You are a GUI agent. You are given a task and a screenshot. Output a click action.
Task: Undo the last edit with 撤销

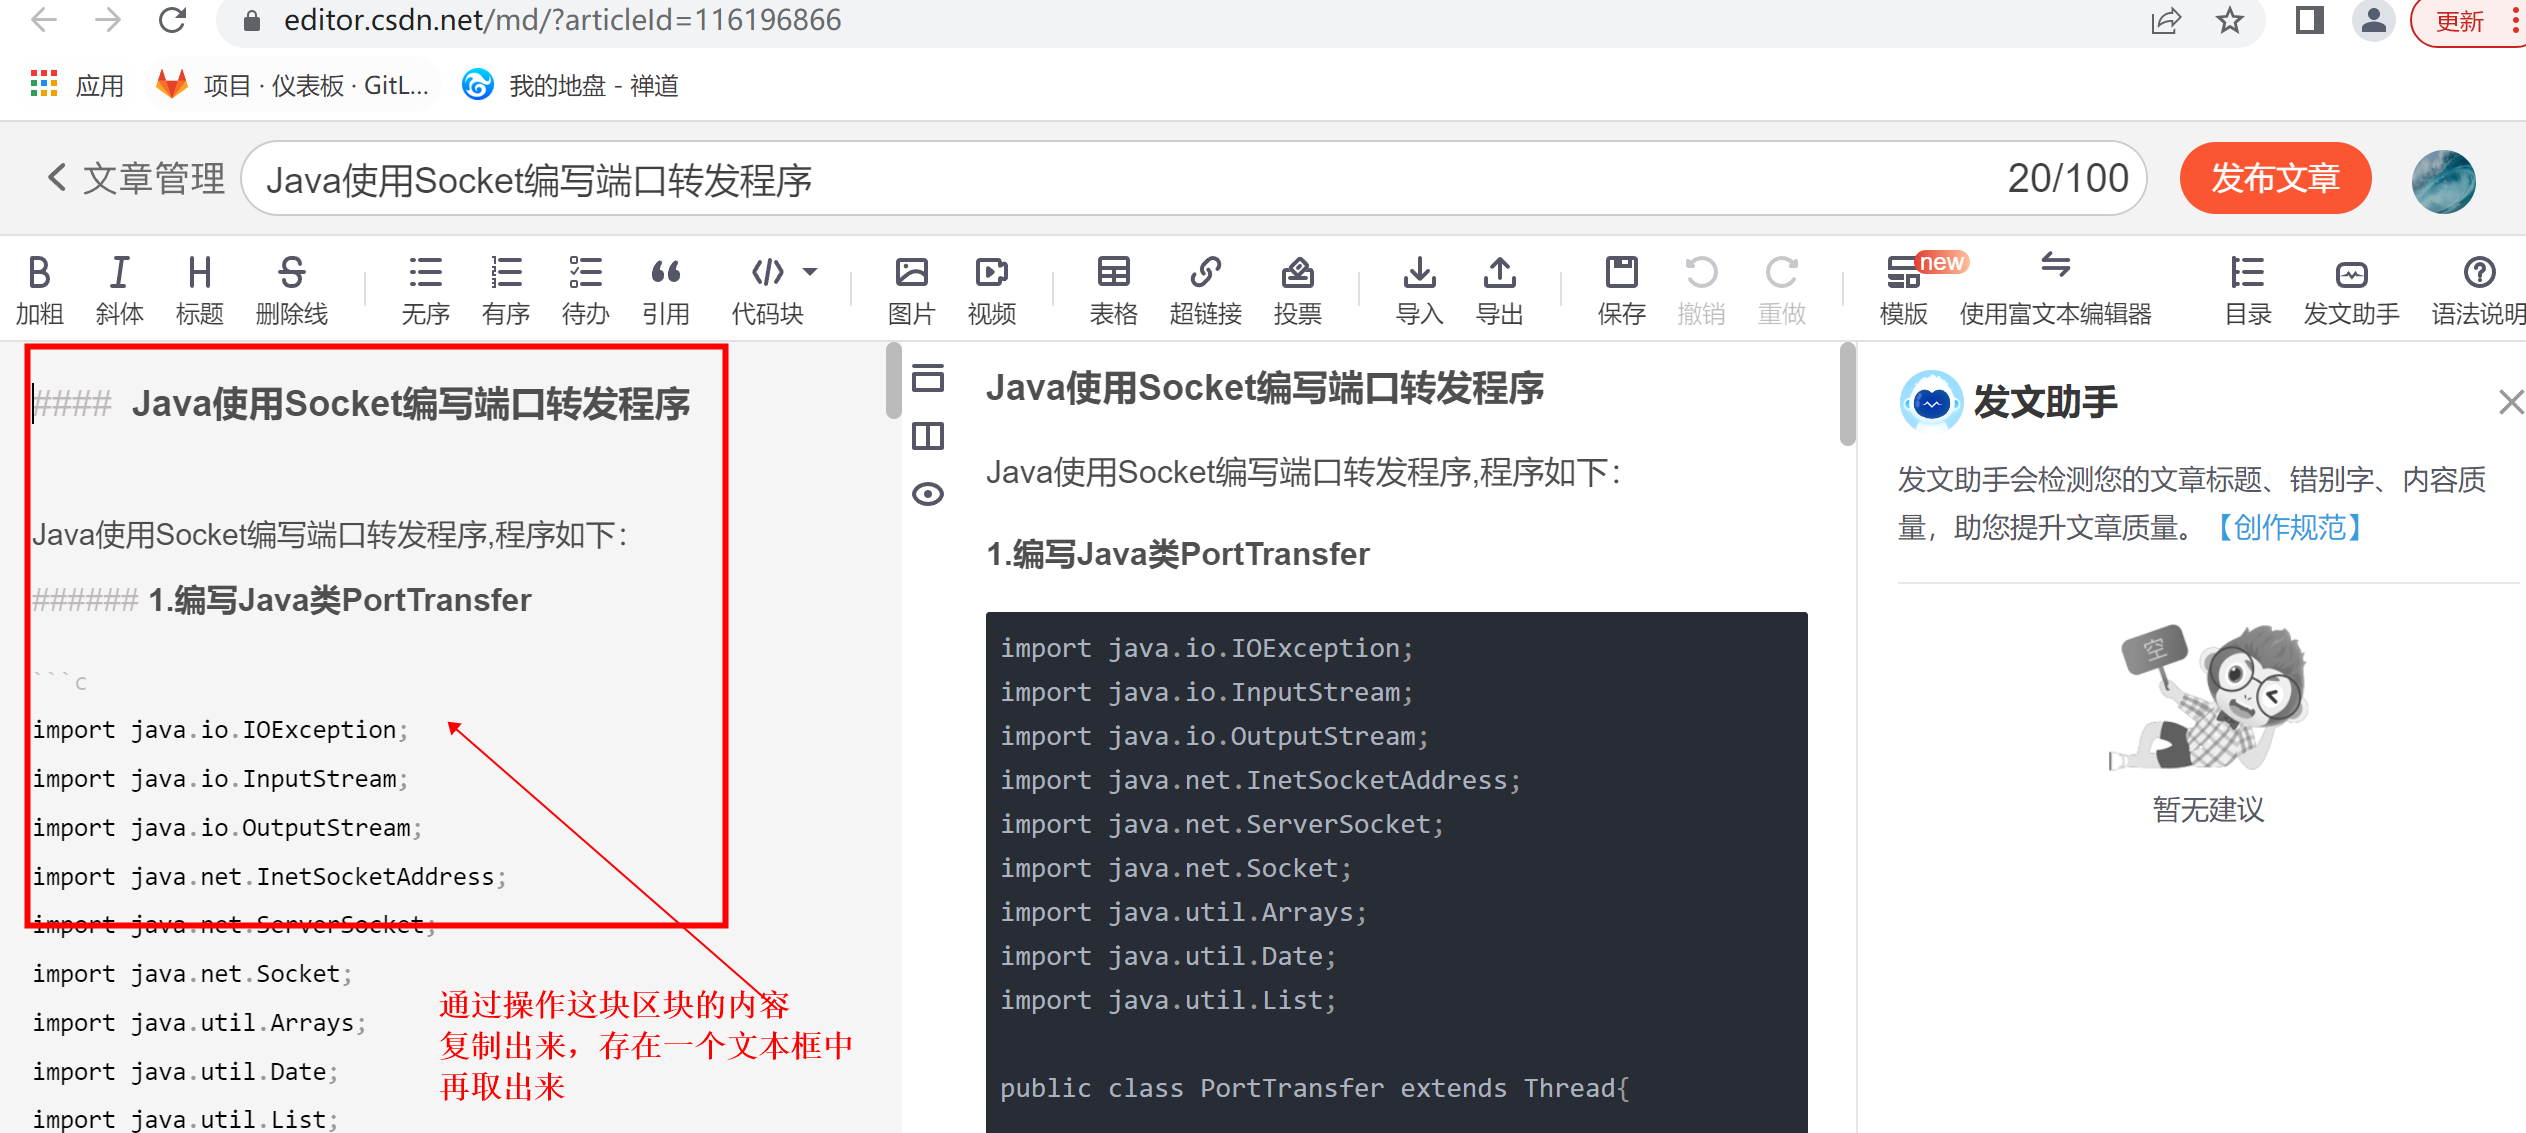pos(1701,290)
